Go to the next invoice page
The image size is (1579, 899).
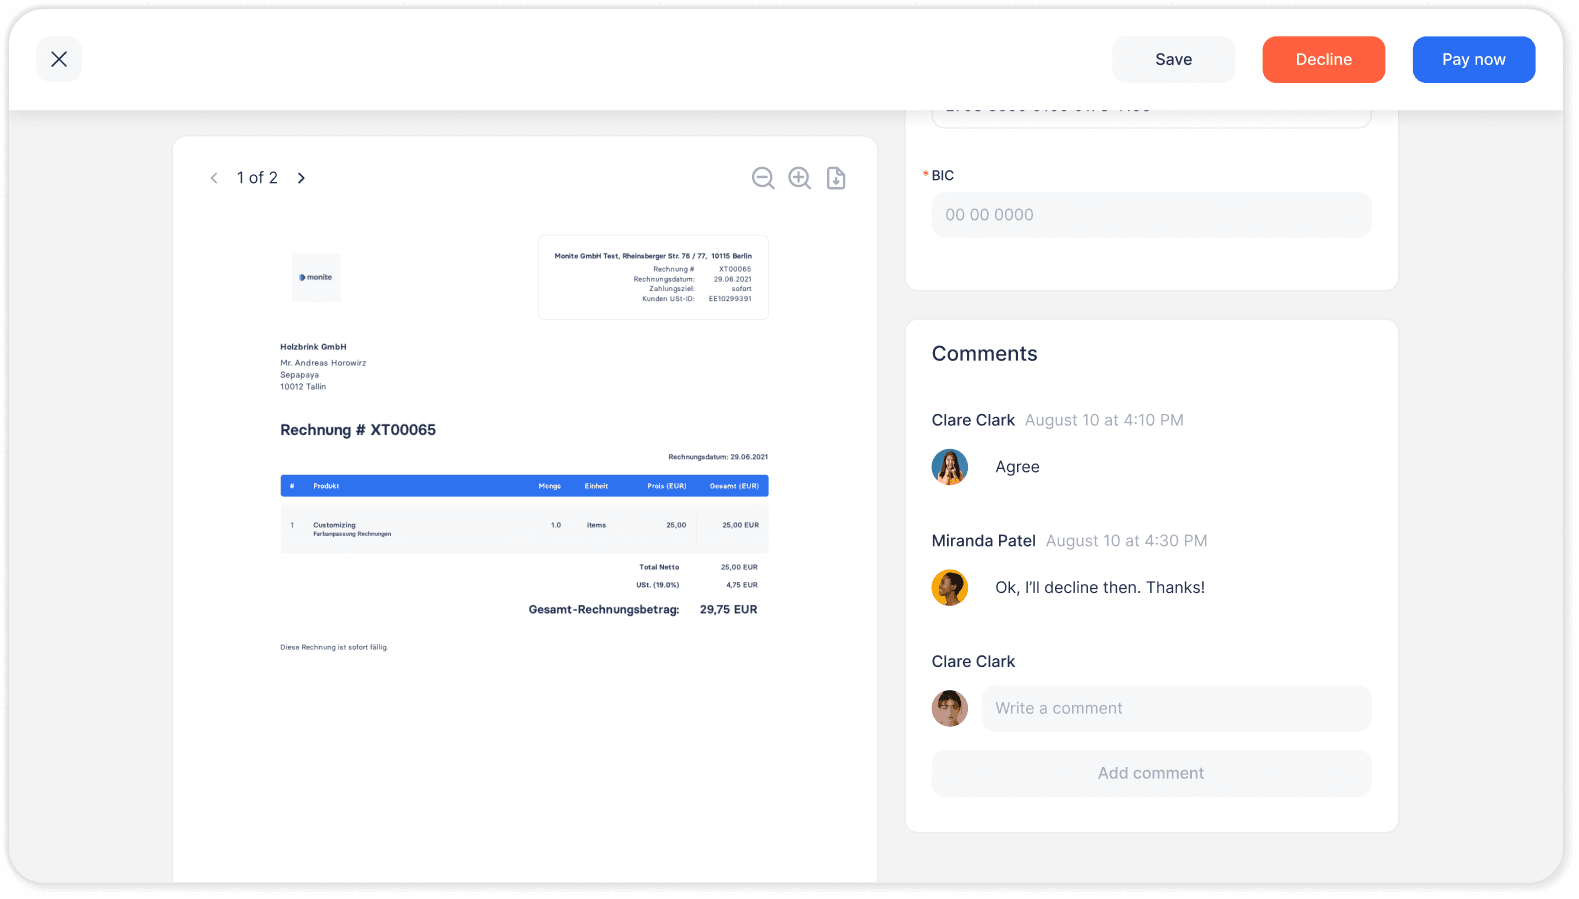click(x=301, y=178)
